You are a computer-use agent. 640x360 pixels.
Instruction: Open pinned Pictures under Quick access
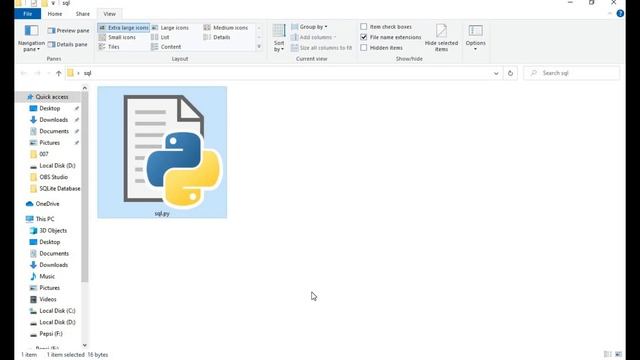coord(49,142)
